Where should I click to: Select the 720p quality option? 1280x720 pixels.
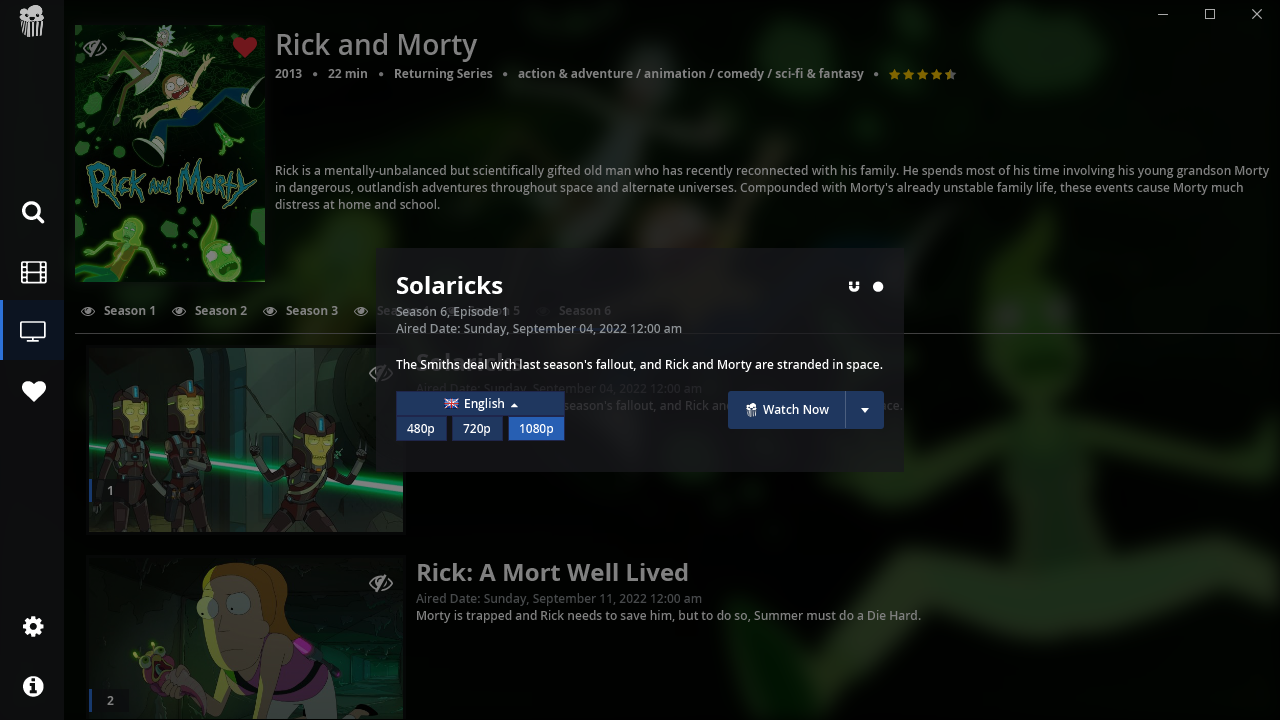[x=477, y=429]
